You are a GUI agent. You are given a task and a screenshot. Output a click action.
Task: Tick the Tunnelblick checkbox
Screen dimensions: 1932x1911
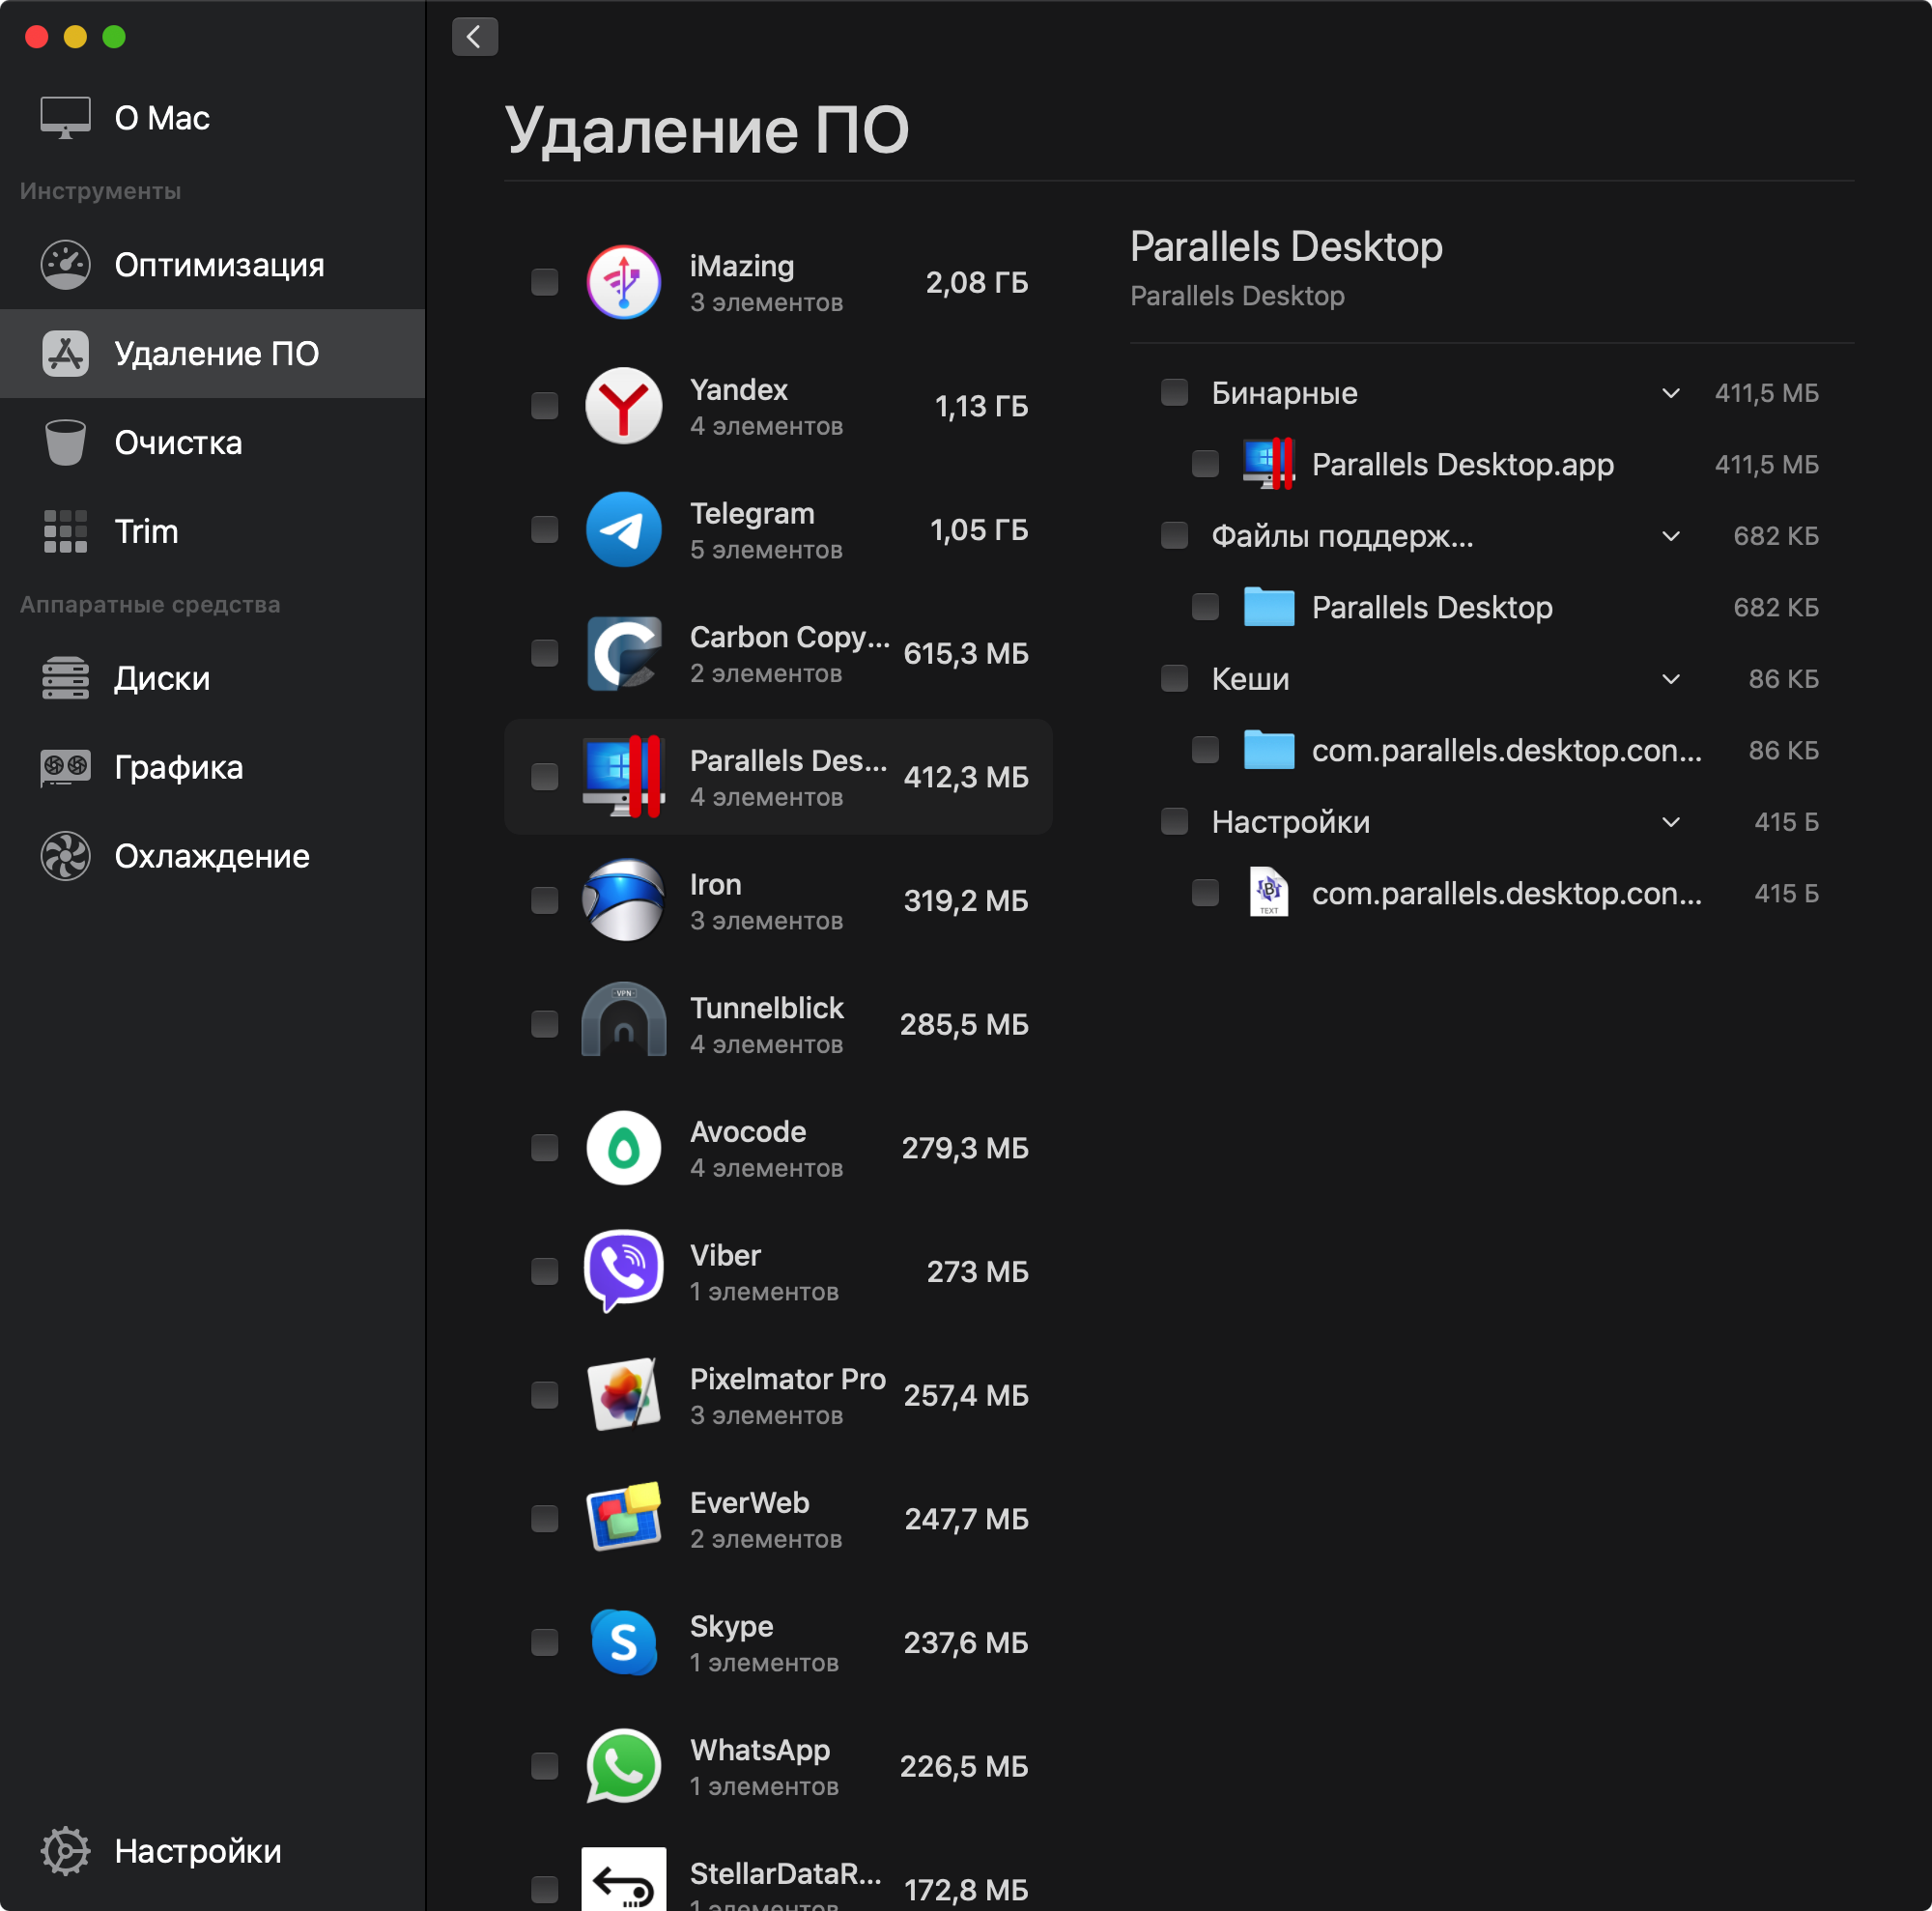tap(544, 1024)
